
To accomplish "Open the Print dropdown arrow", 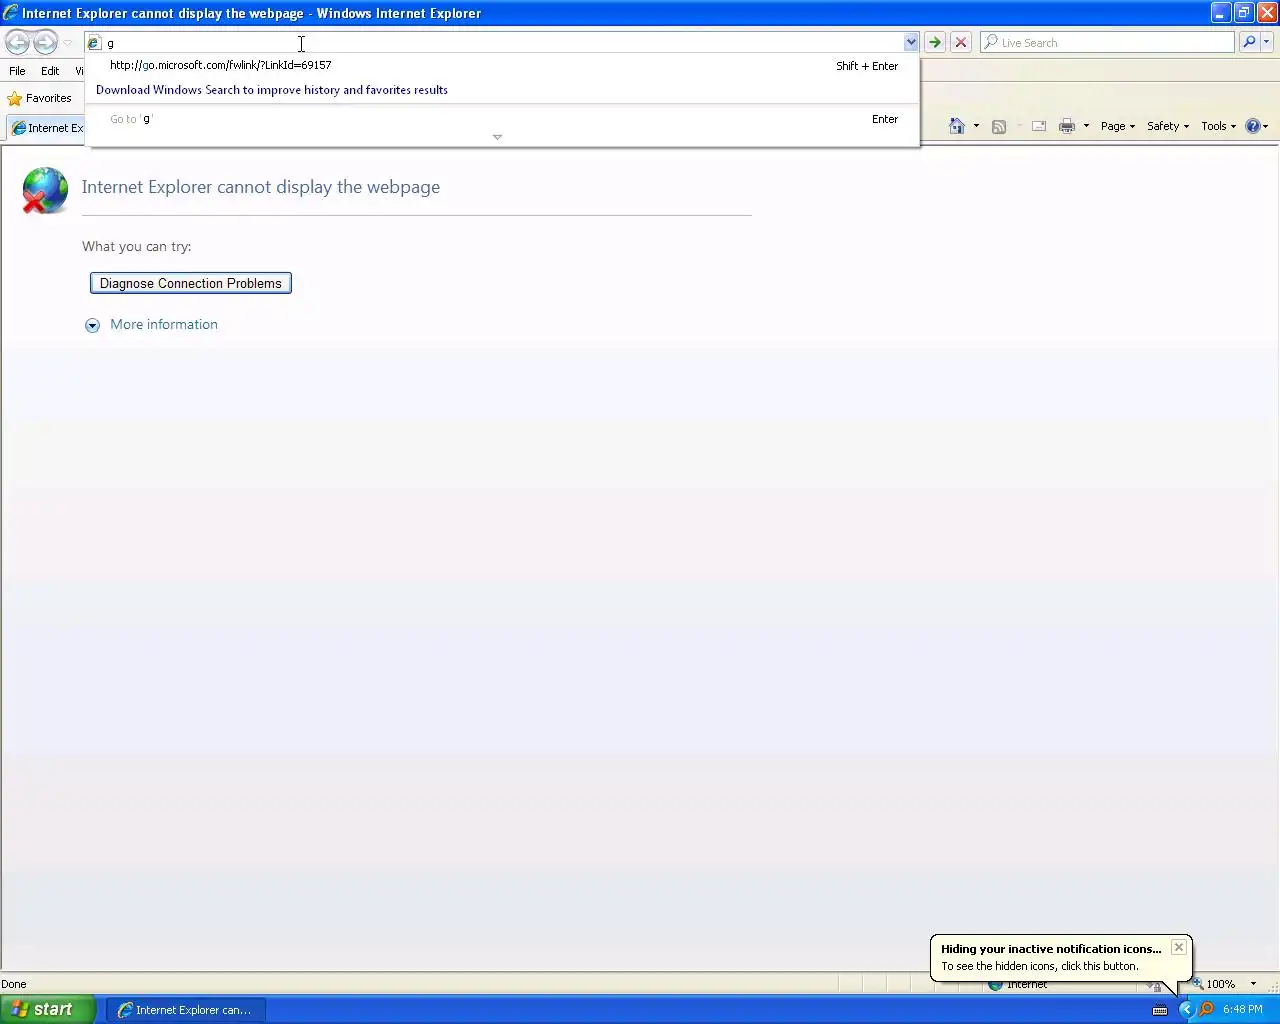I will coord(1086,126).
